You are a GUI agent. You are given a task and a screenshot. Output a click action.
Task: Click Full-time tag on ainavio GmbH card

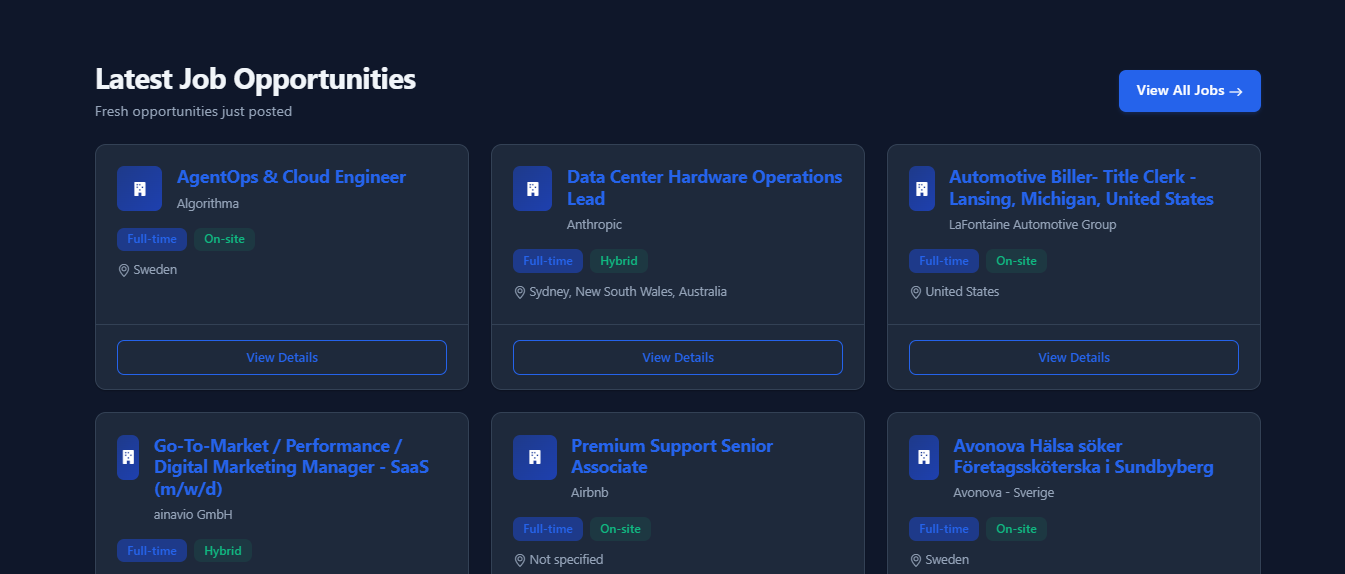[152, 551]
